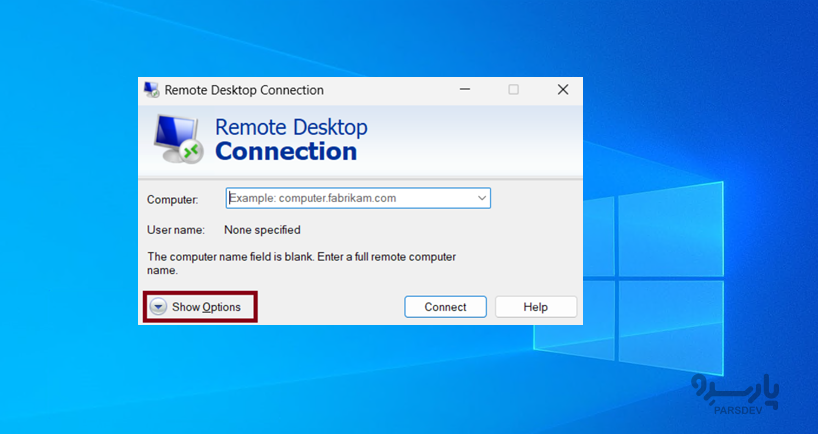This screenshot has width=818, height=434.
Task: Open the Computer name dropdown list
Action: (x=482, y=198)
